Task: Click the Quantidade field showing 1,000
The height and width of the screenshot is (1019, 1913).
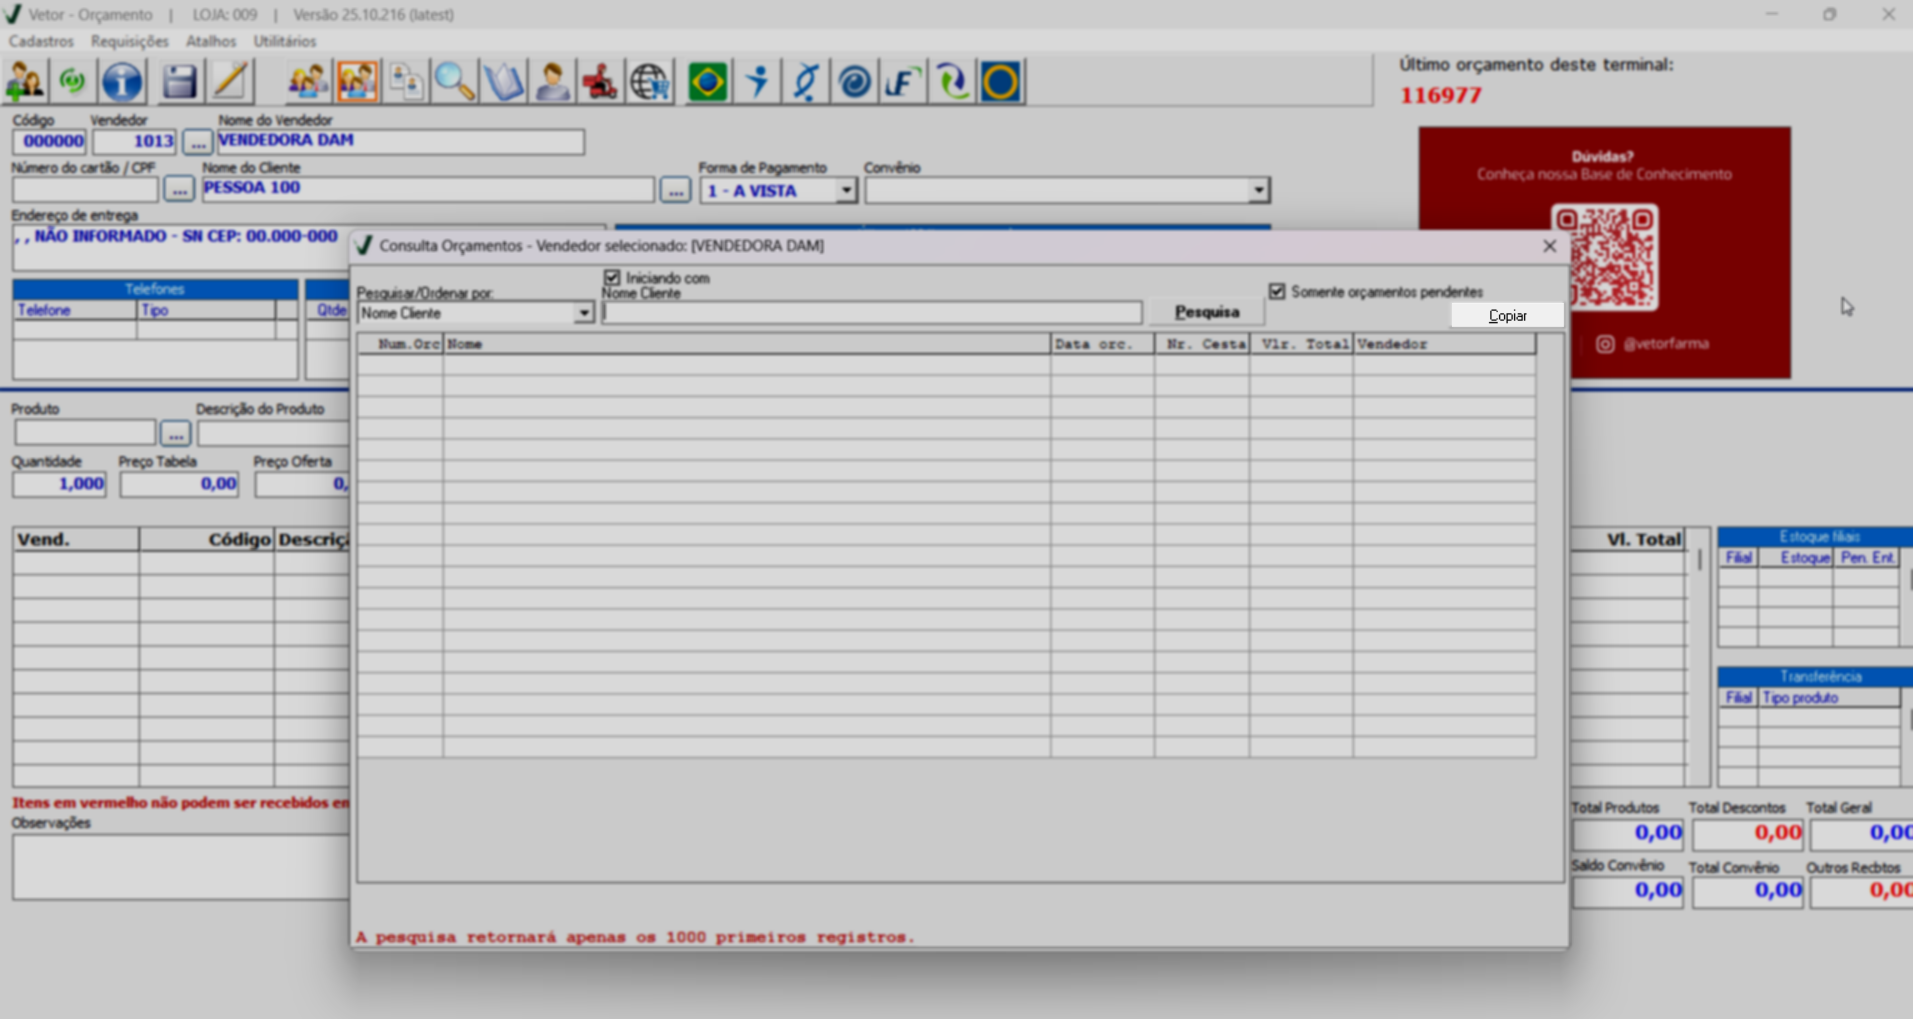Action: coord(59,484)
